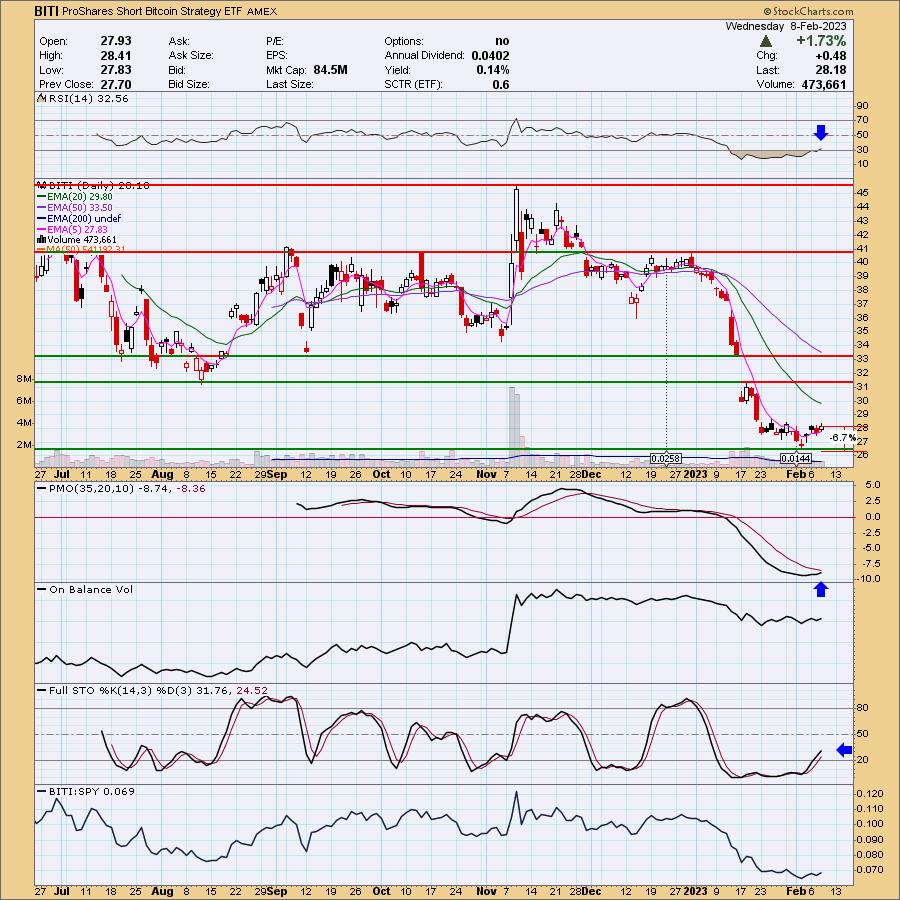Screen dimensions: 900x900
Task: Click the AMEX exchange label
Action: pos(262,11)
